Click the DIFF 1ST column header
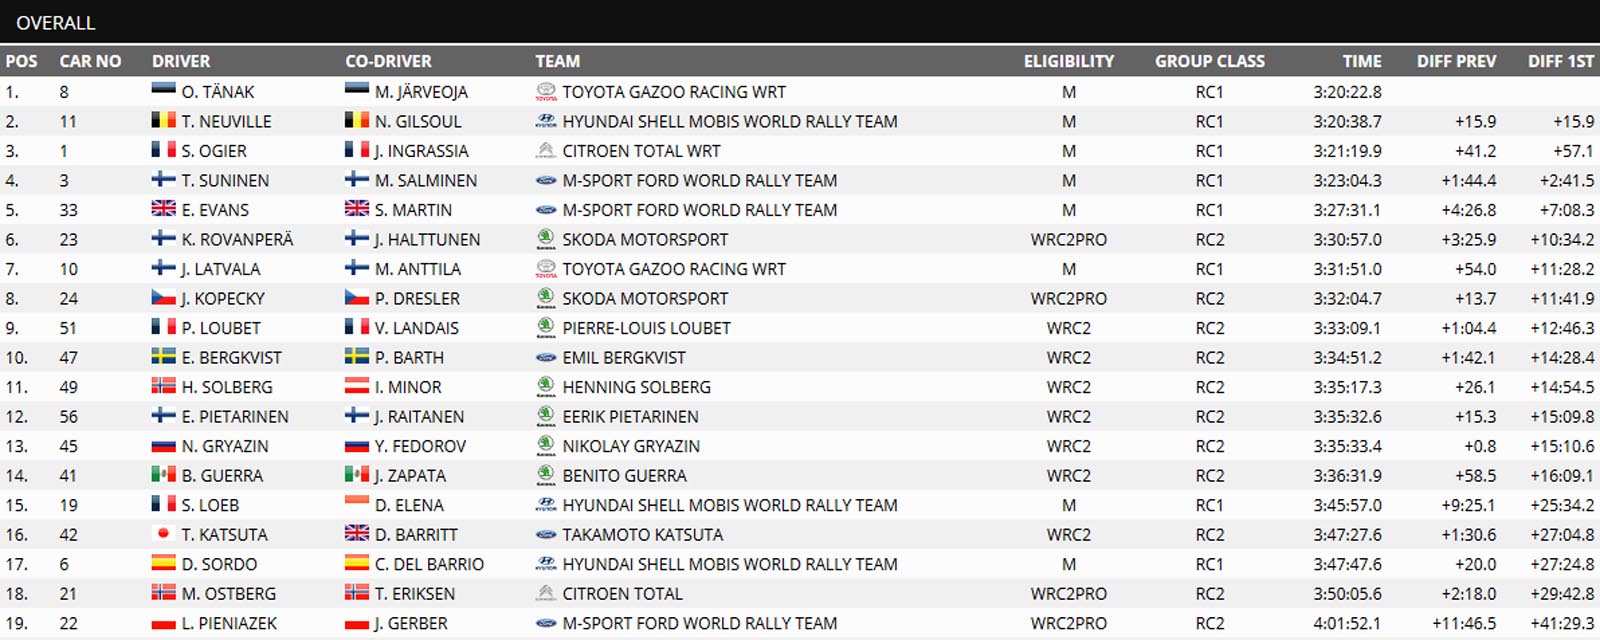The width and height of the screenshot is (1600, 640). (x=1561, y=61)
